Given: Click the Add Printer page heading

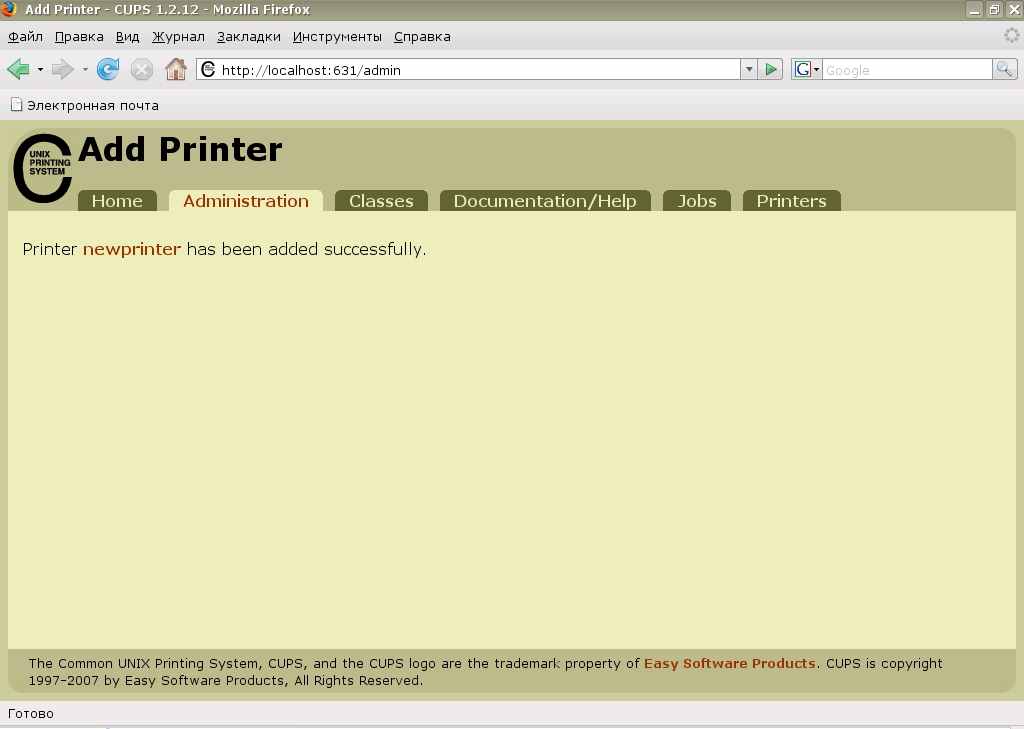Looking at the screenshot, I should pos(180,150).
